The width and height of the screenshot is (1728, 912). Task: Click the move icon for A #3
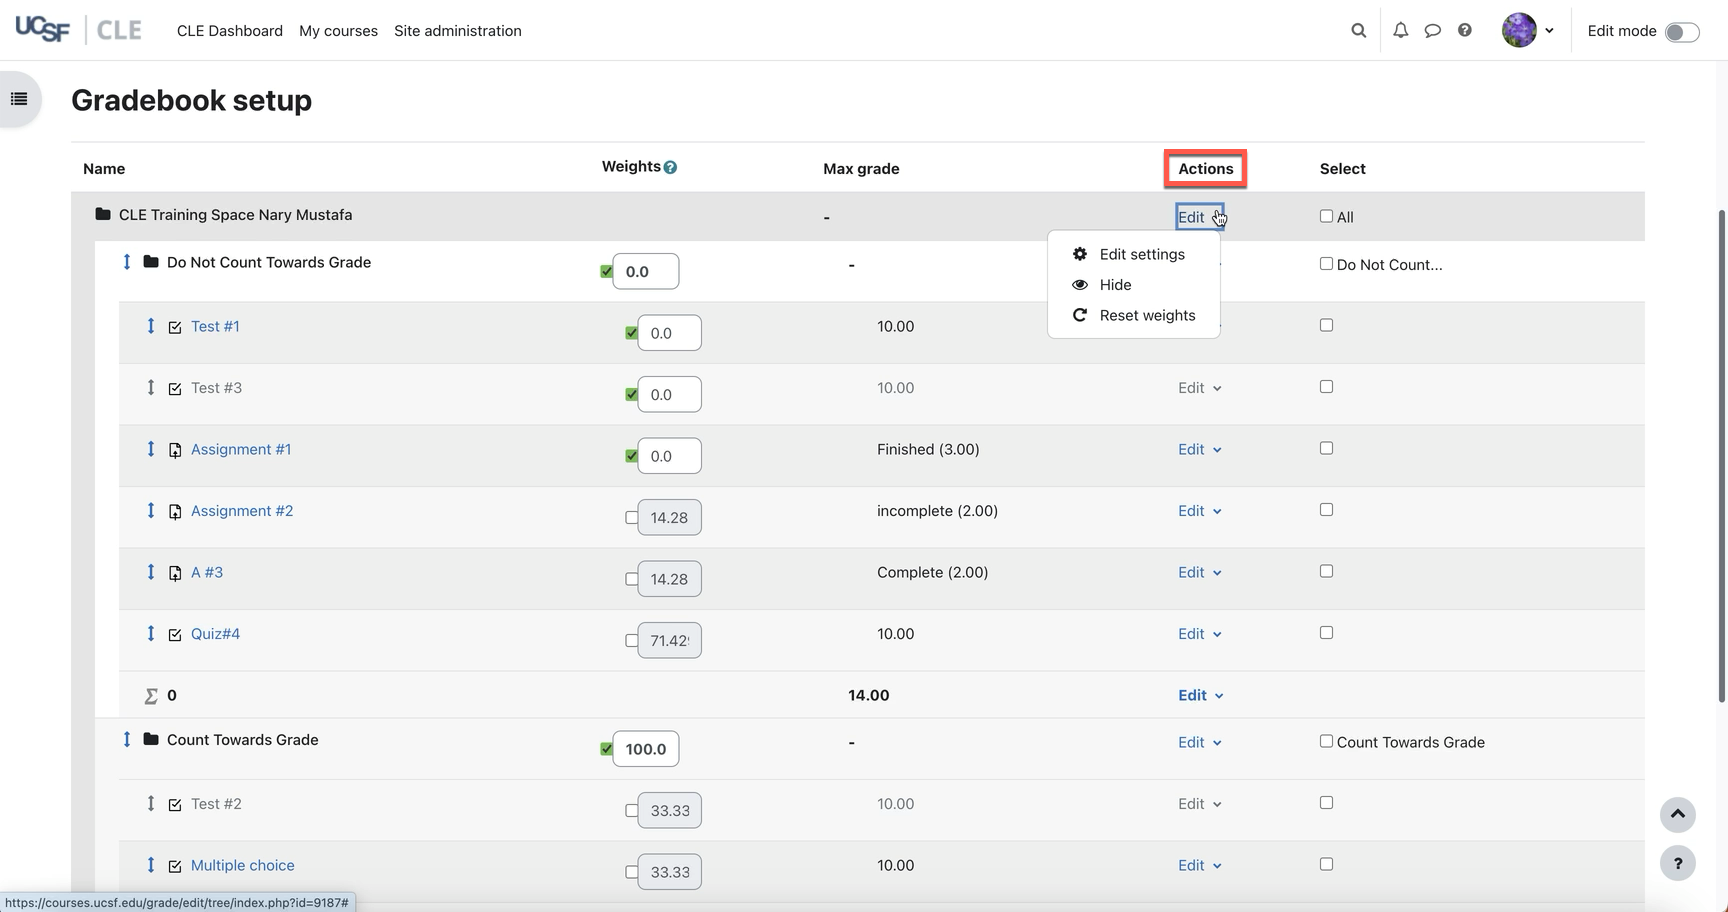click(151, 572)
